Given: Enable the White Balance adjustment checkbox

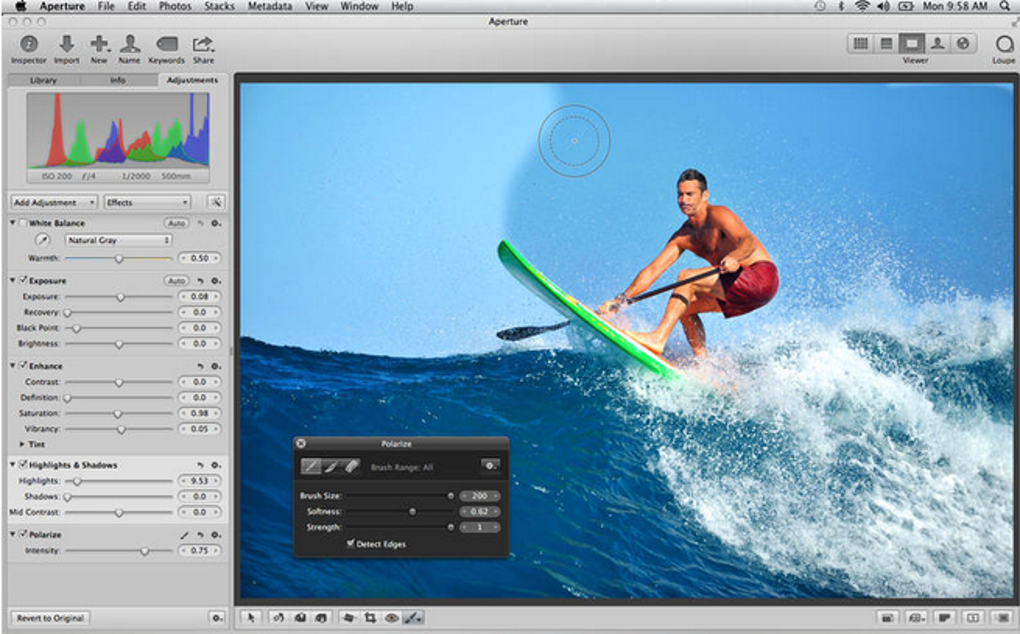Looking at the screenshot, I should pyautogui.click(x=23, y=223).
